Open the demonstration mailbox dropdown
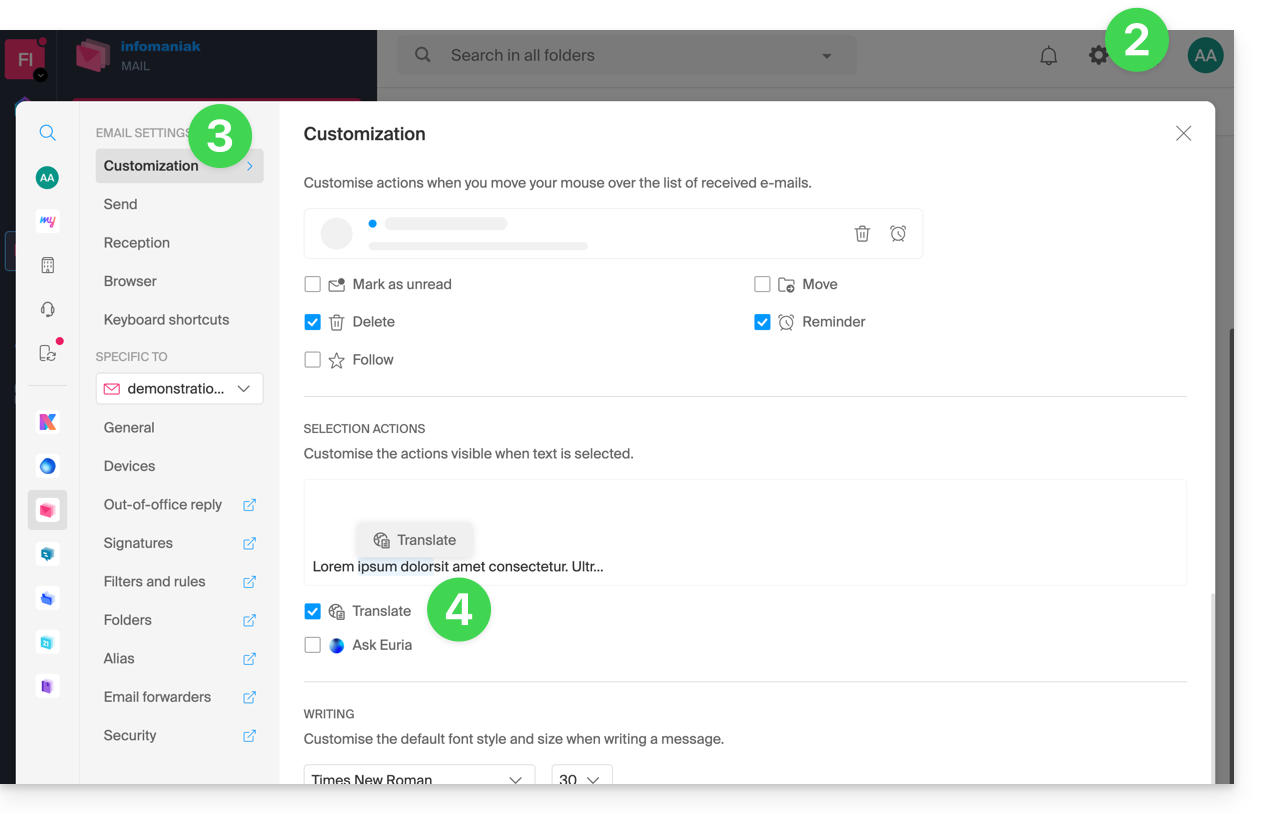 point(179,388)
